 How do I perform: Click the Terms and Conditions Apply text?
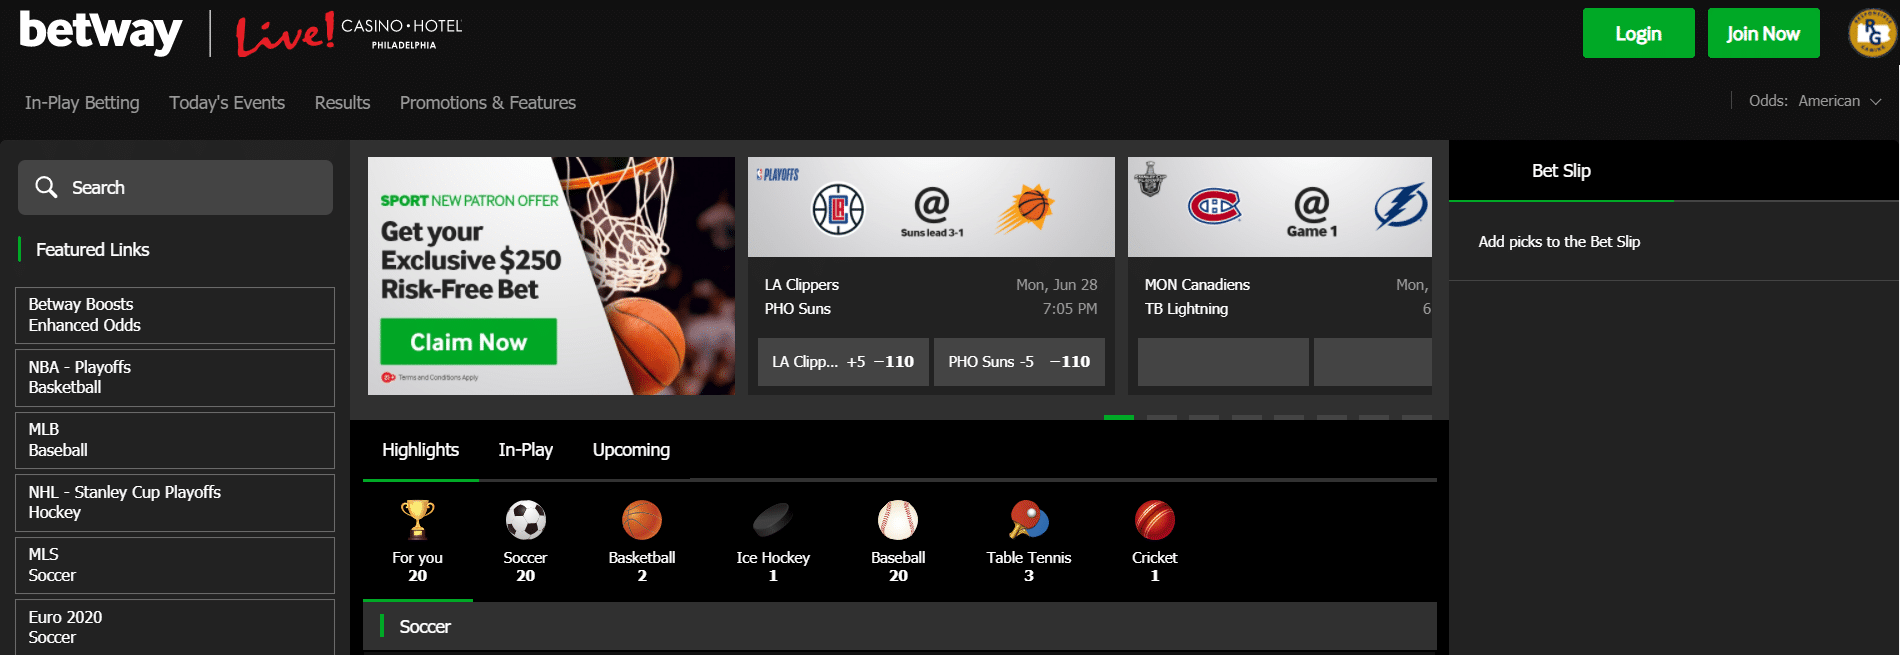[438, 377]
